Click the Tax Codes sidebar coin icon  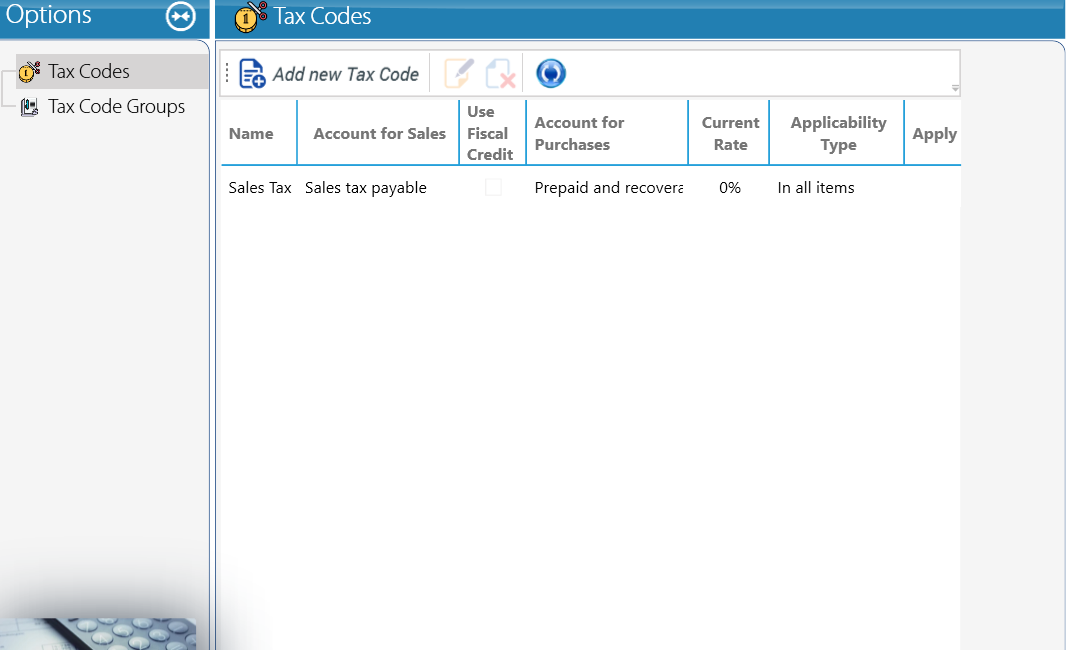pos(29,72)
